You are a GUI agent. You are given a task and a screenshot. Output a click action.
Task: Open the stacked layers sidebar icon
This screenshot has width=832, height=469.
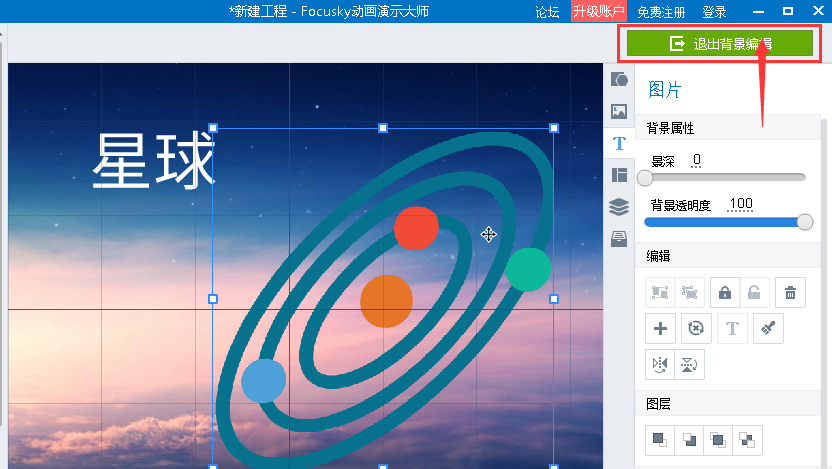(x=619, y=207)
